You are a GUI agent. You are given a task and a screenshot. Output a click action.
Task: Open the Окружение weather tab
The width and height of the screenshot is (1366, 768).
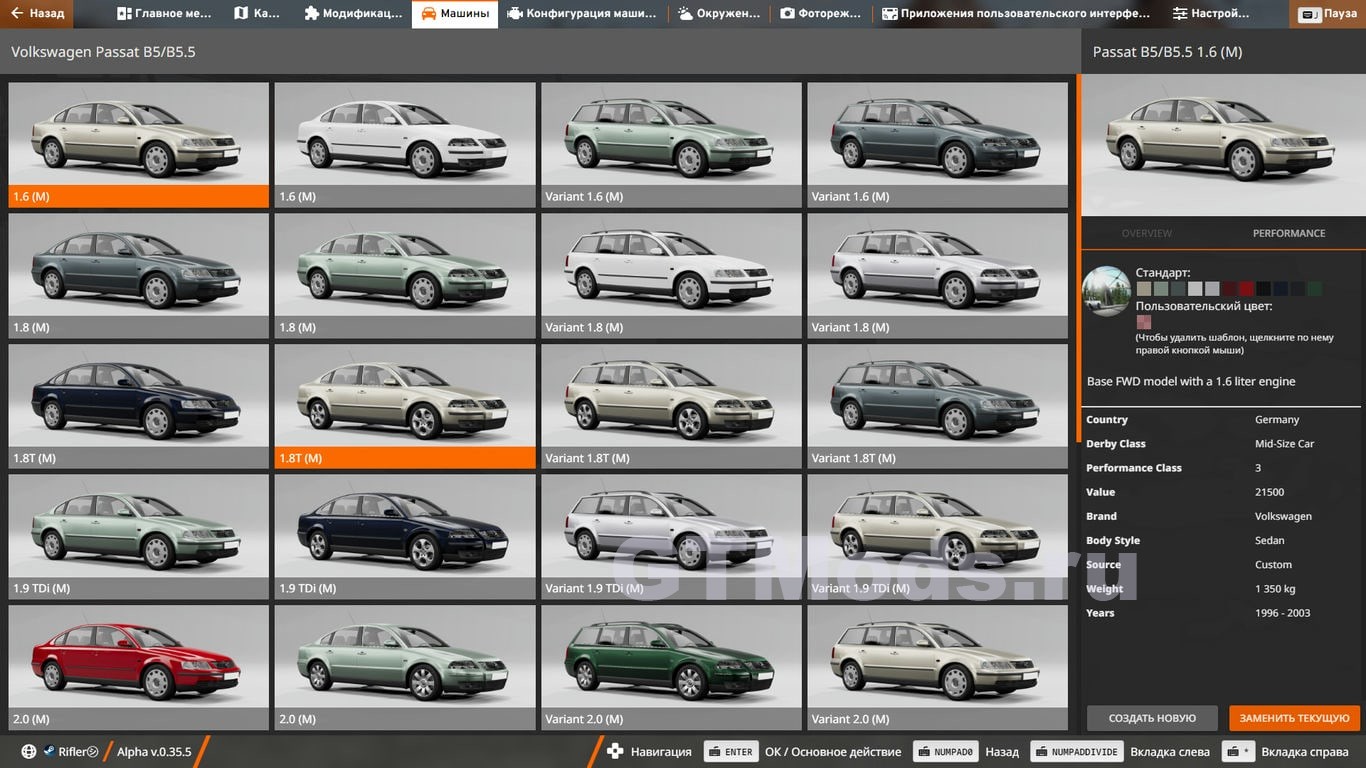coord(720,14)
